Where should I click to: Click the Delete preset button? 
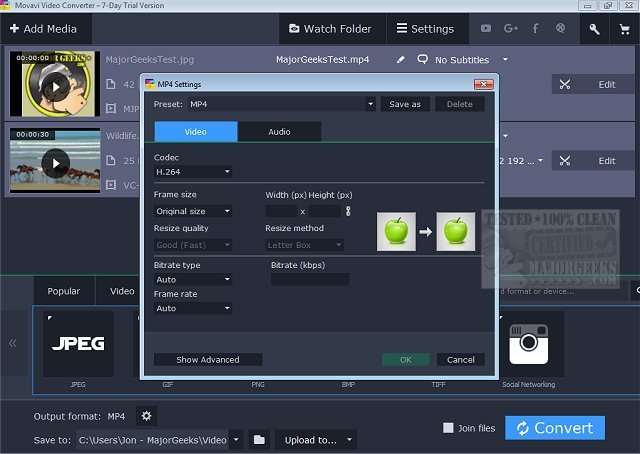(460, 104)
